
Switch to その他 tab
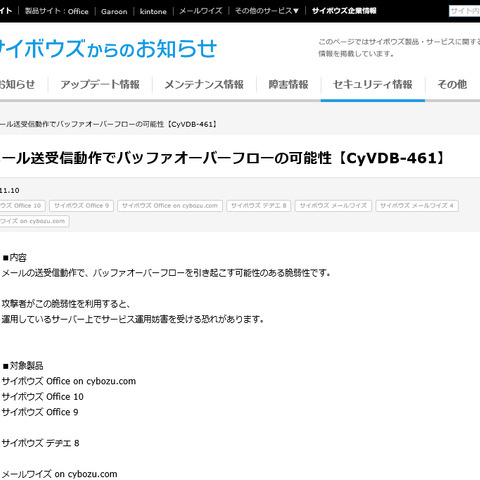click(452, 84)
